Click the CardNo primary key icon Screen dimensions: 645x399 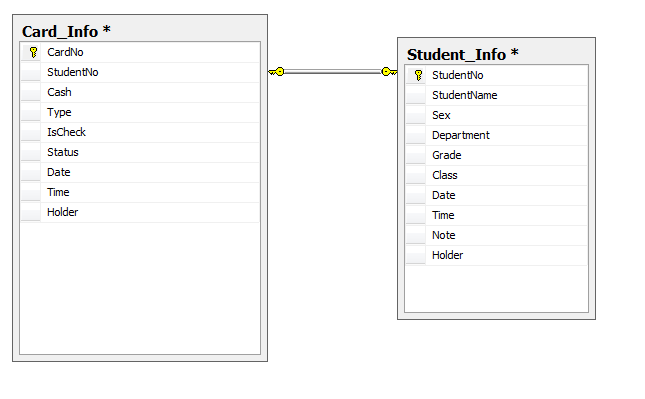[33, 52]
